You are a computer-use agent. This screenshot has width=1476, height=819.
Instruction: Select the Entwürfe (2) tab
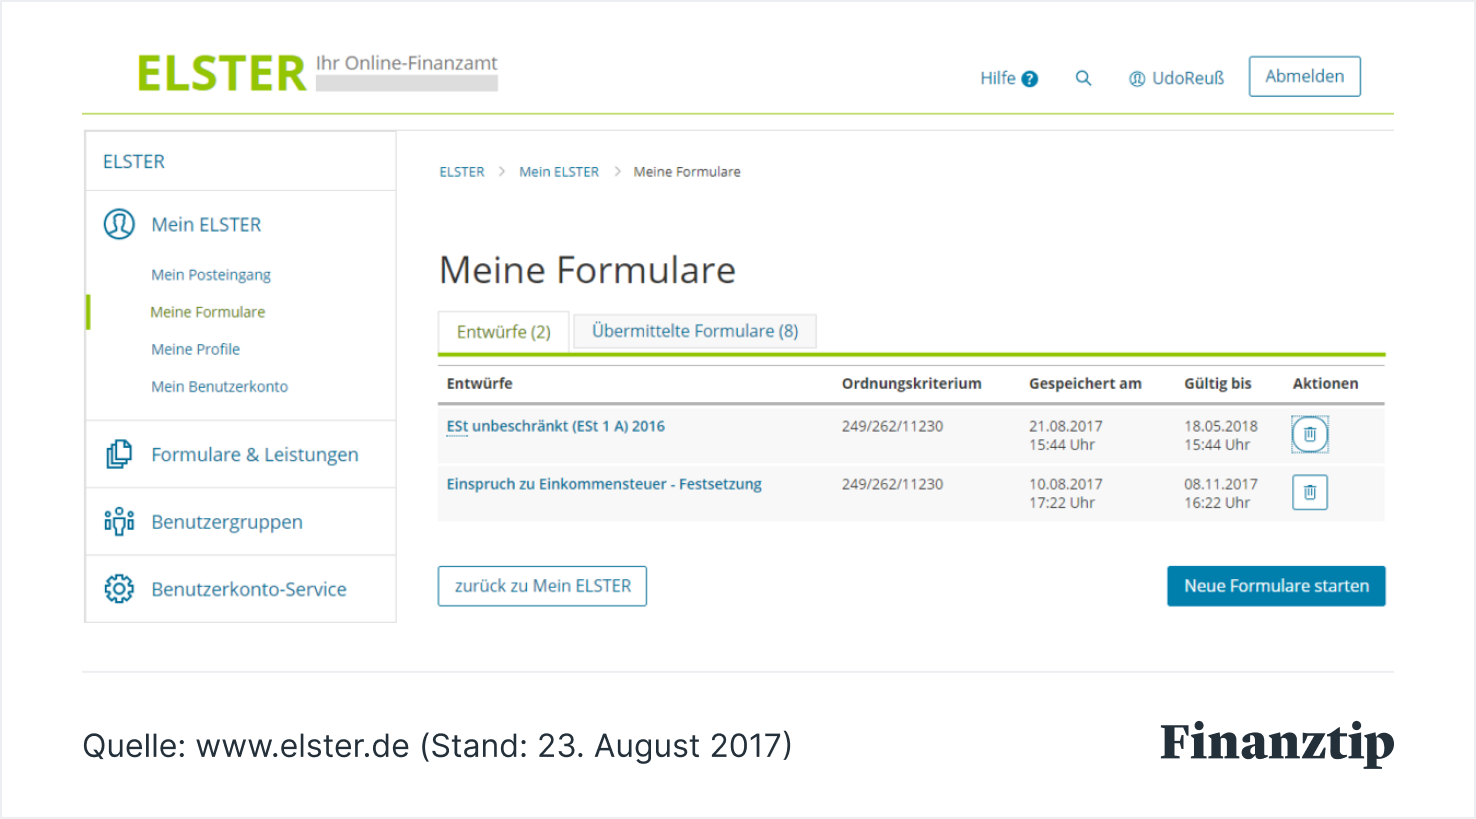pos(503,332)
